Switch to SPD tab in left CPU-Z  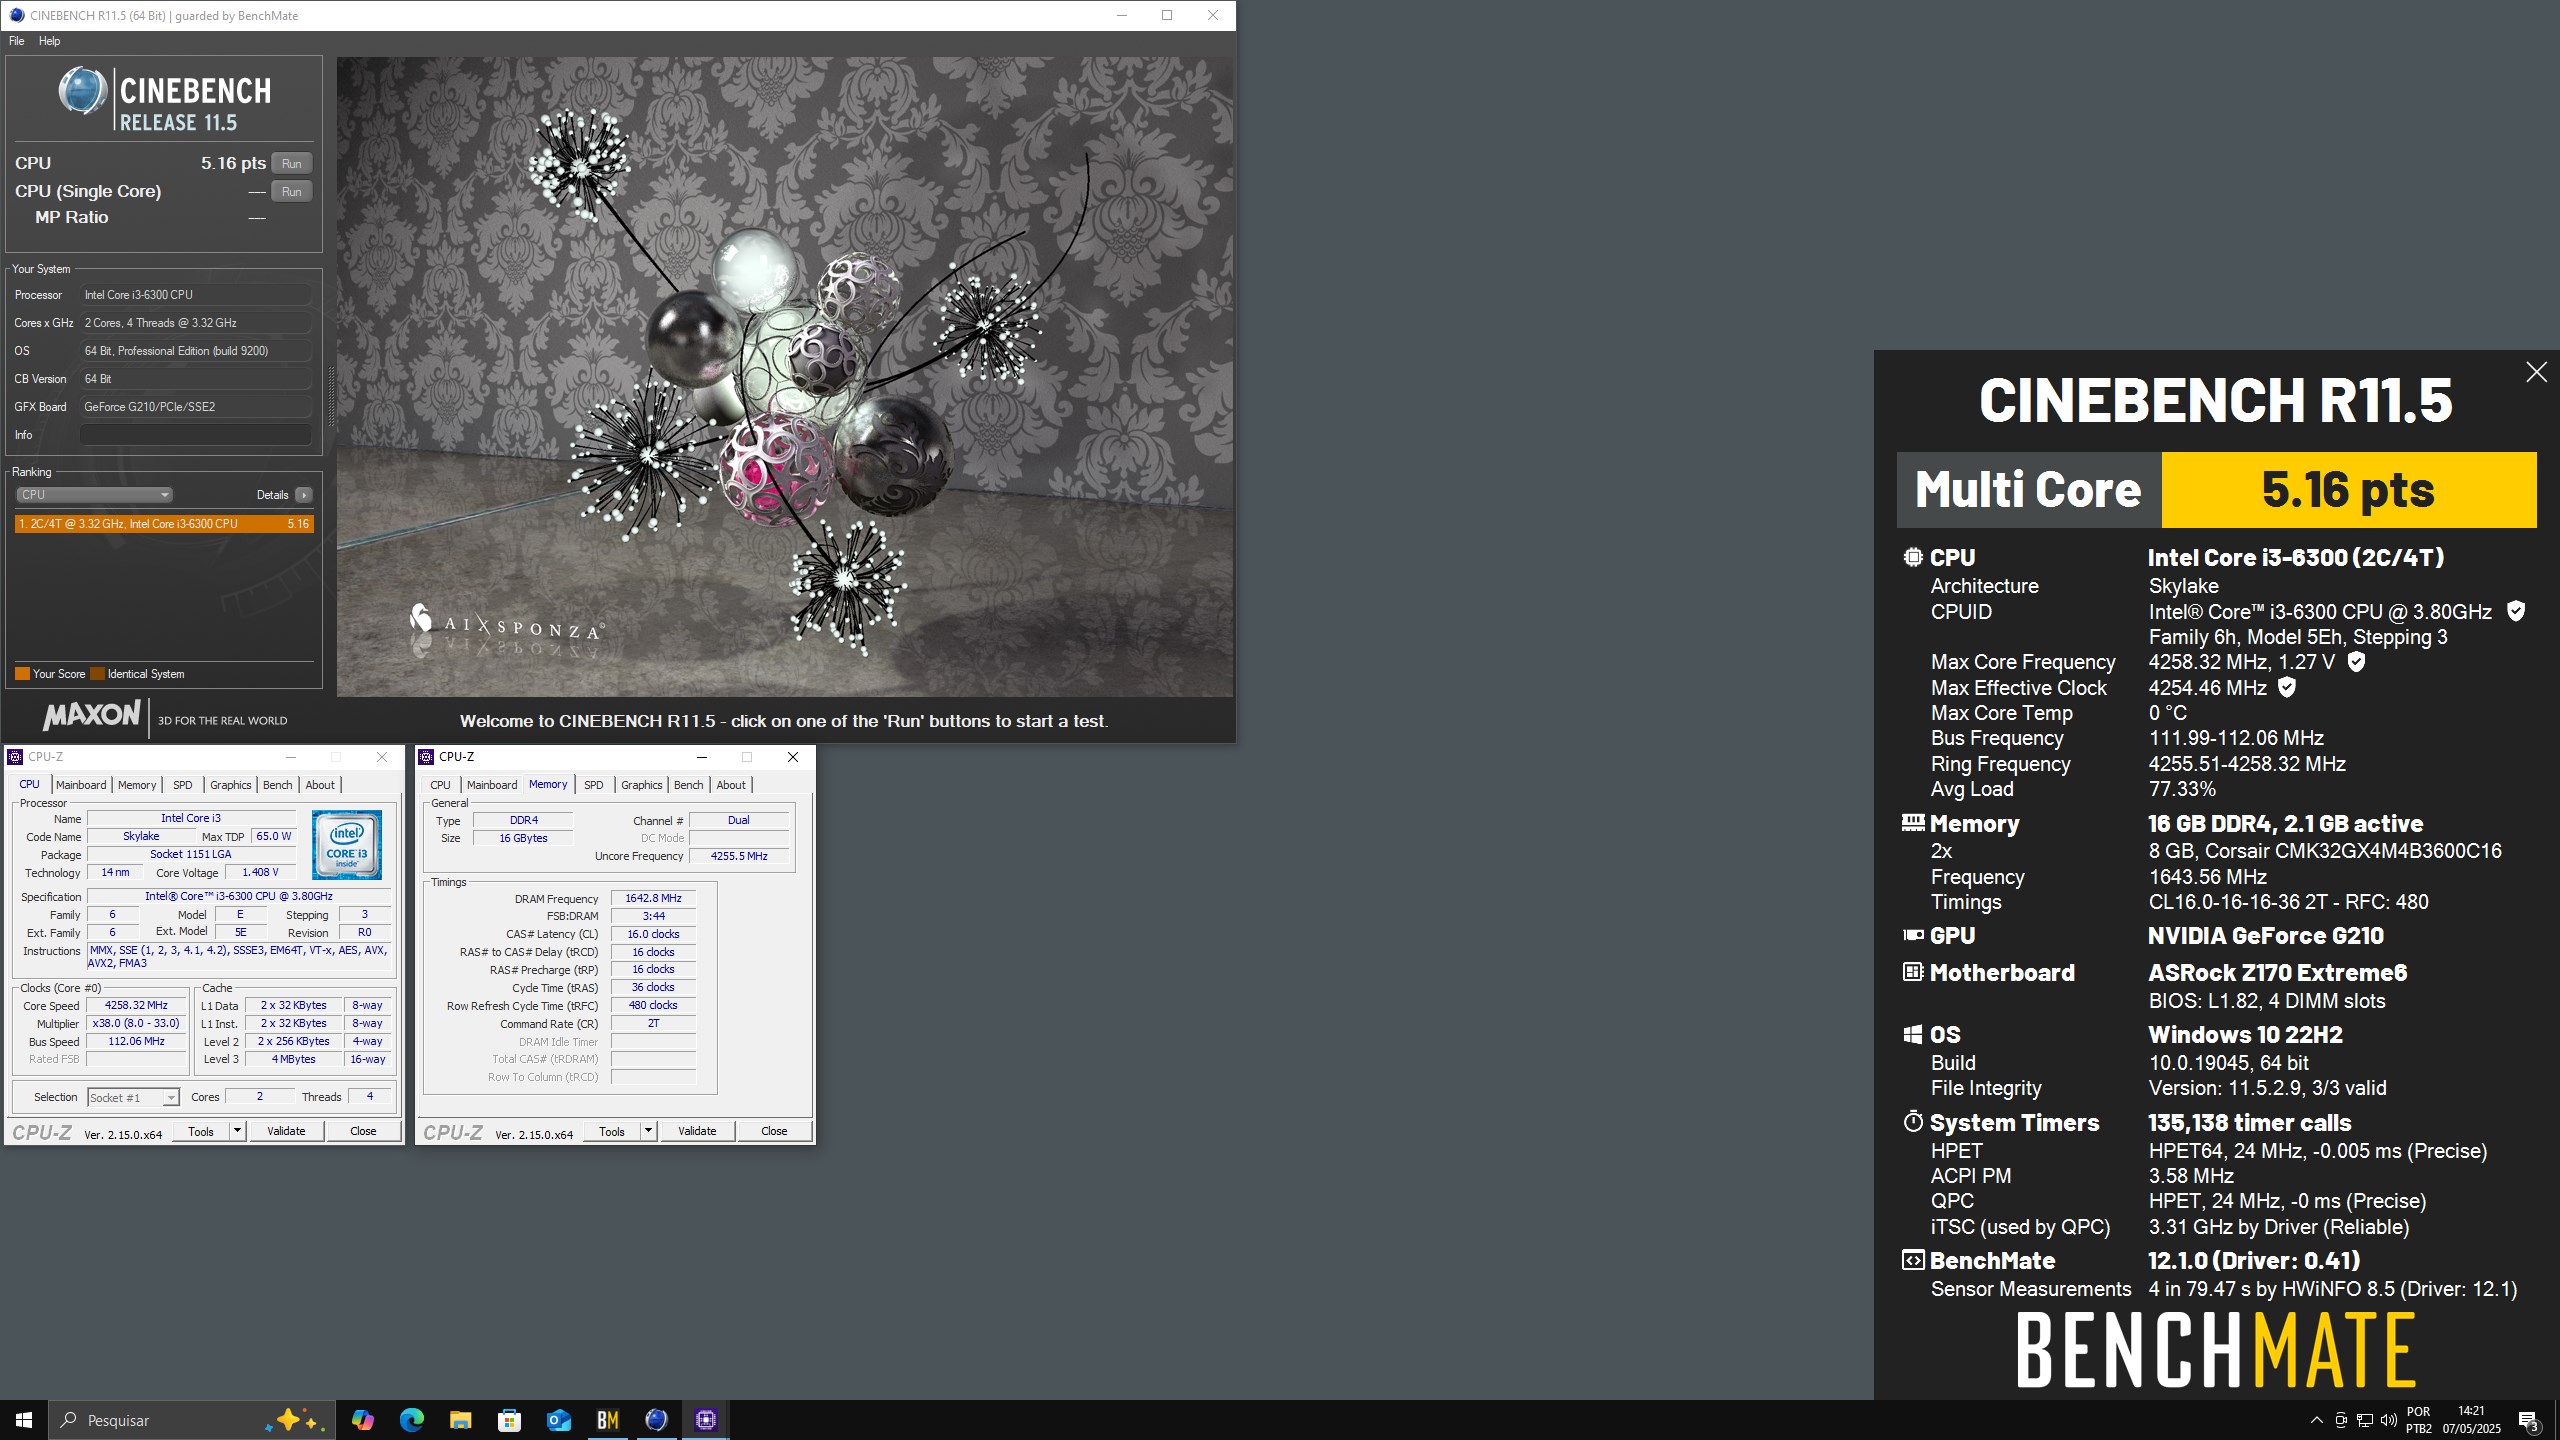tap(182, 785)
